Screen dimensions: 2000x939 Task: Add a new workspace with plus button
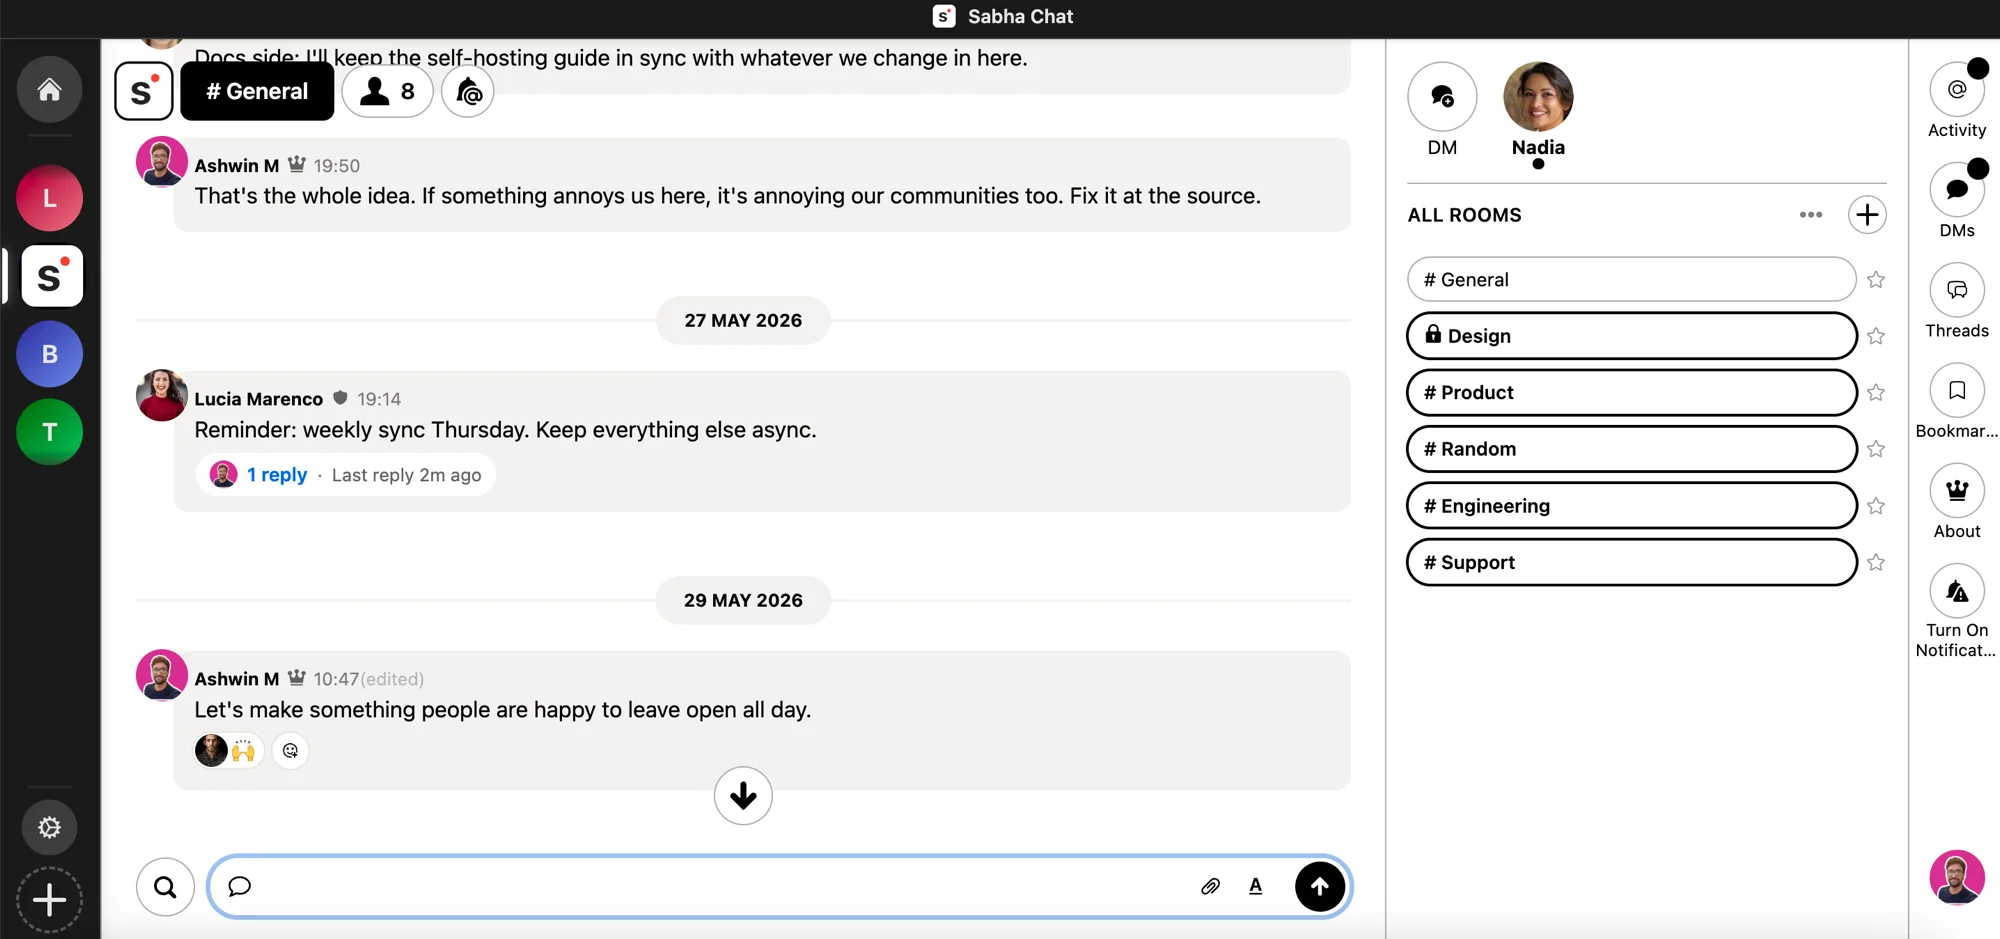coord(49,900)
